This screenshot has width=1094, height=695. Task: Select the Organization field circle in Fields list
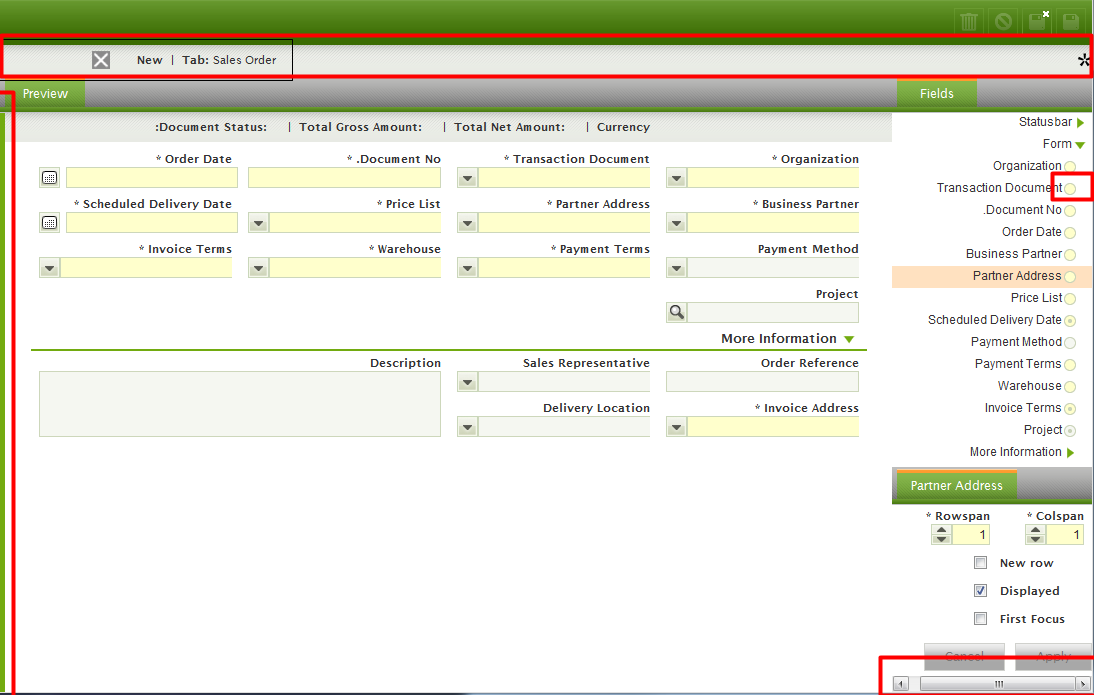tap(1070, 167)
